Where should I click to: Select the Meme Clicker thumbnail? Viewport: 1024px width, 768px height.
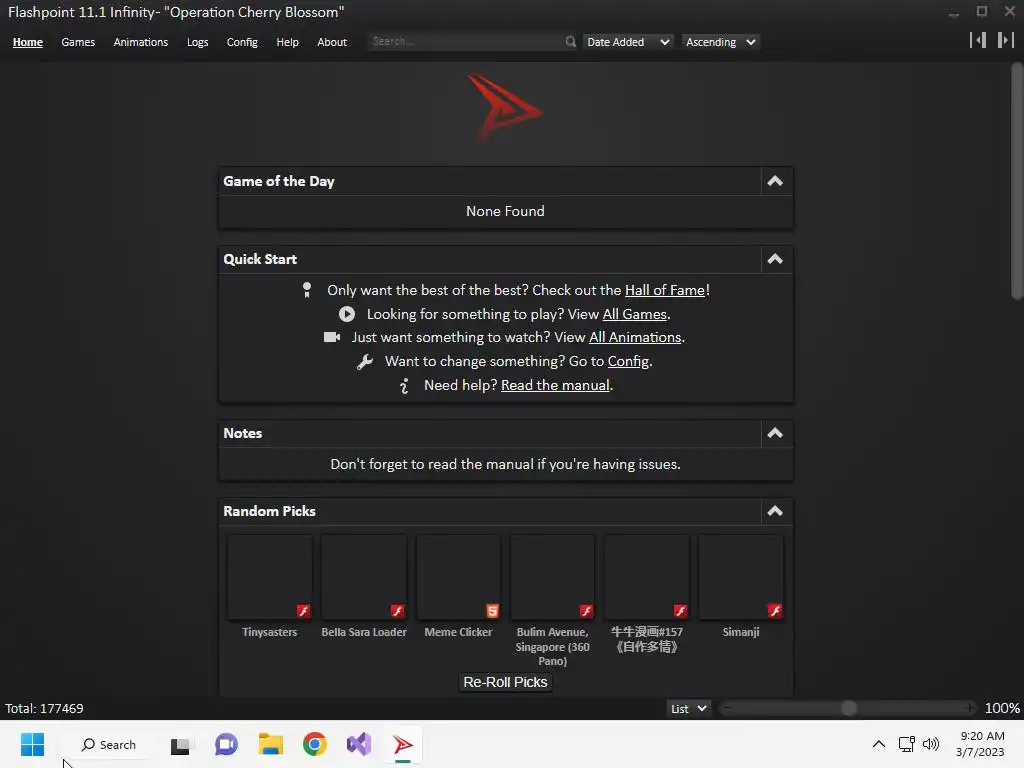pyautogui.click(x=458, y=577)
